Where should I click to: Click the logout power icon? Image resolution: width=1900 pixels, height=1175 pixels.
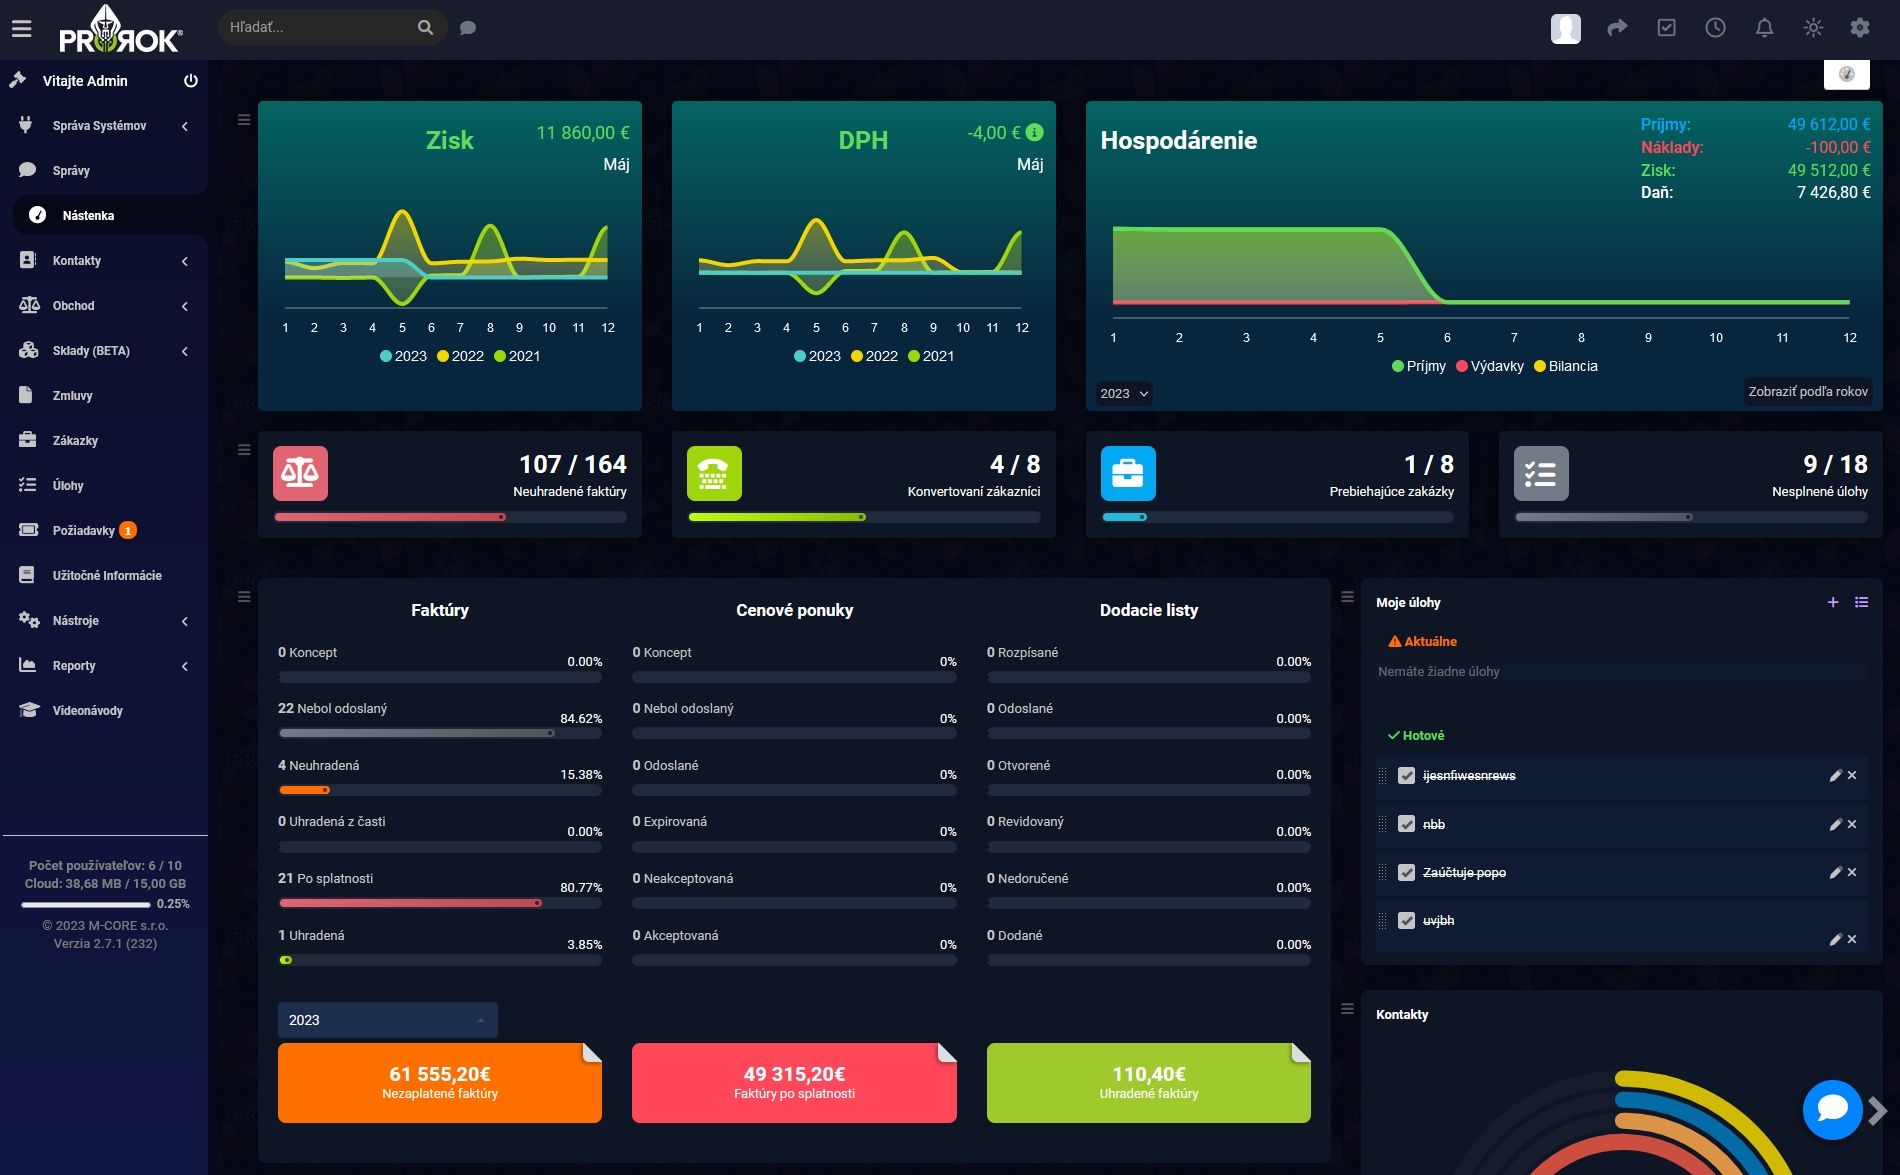pos(190,81)
